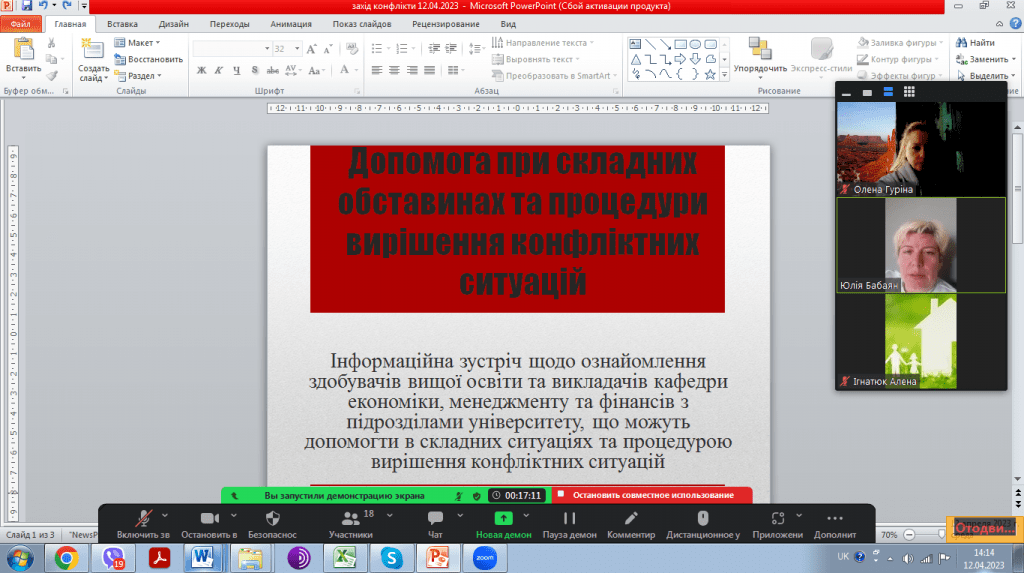Open the Участники participants panel
The image size is (1024, 573).
click(x=351, y=518)
